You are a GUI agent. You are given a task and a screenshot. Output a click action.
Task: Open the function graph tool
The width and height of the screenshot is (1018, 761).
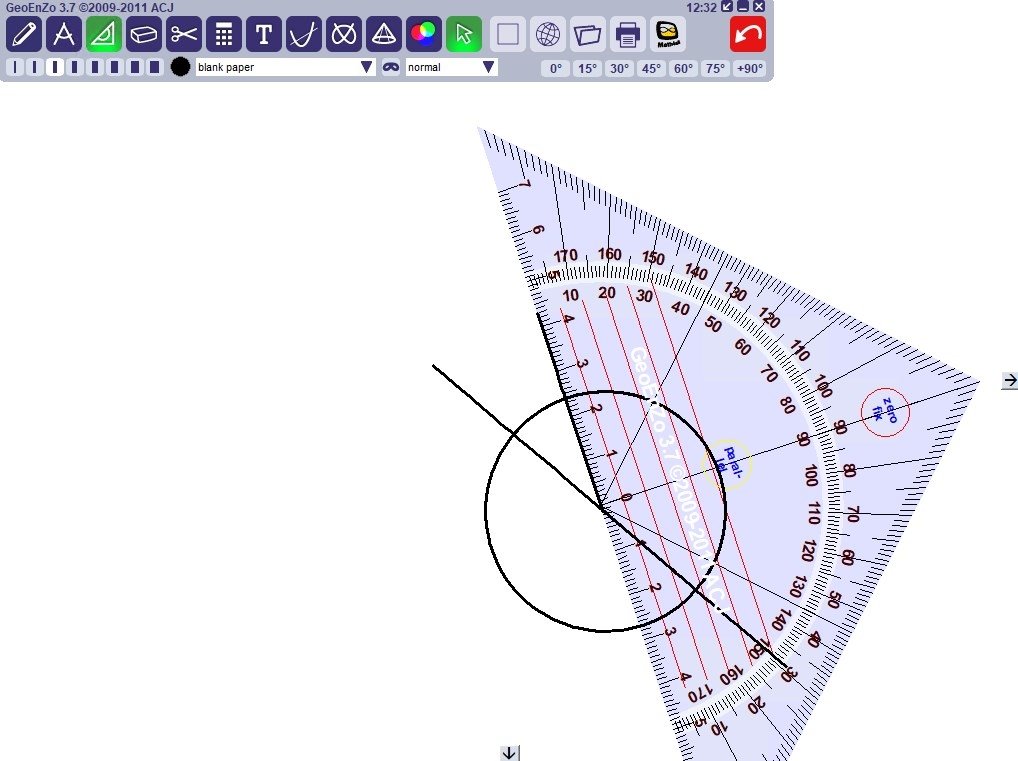[304, 34]
